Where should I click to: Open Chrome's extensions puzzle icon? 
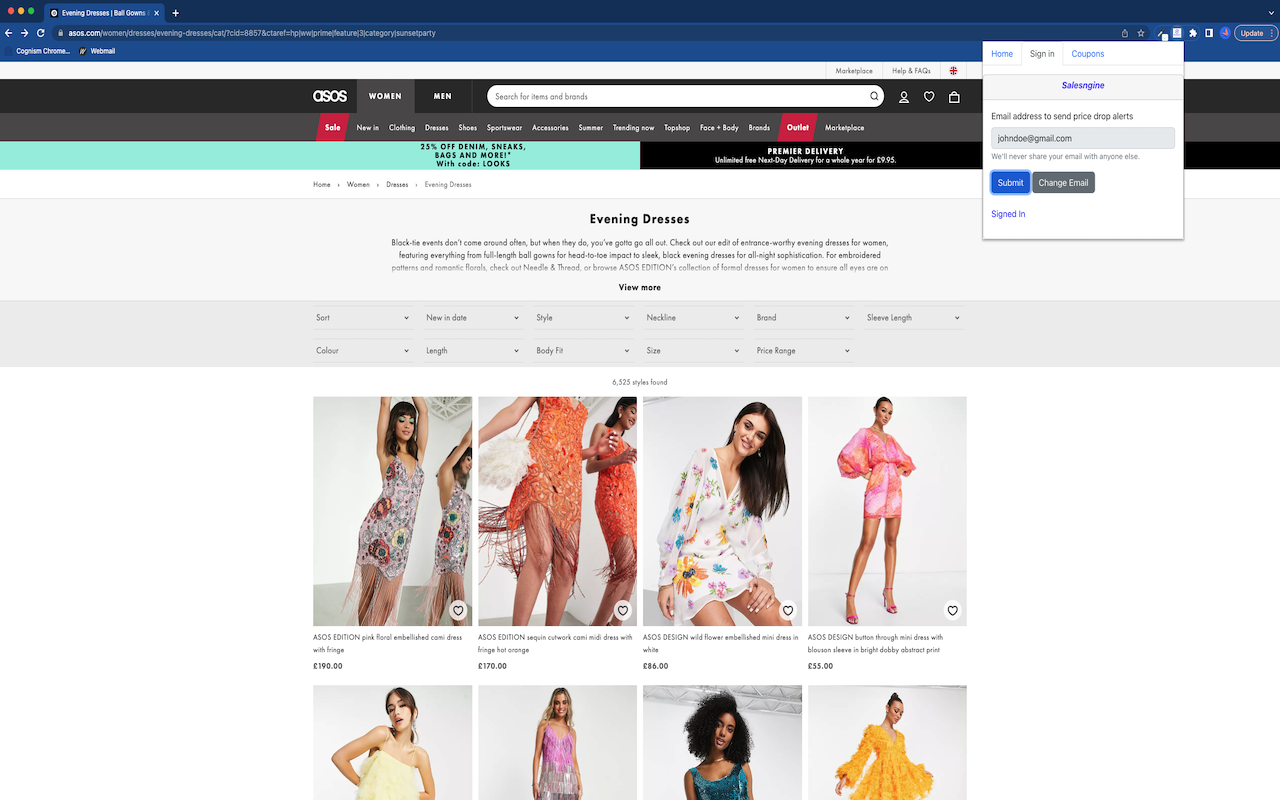pyautogui.click(x=1195, y=32)
